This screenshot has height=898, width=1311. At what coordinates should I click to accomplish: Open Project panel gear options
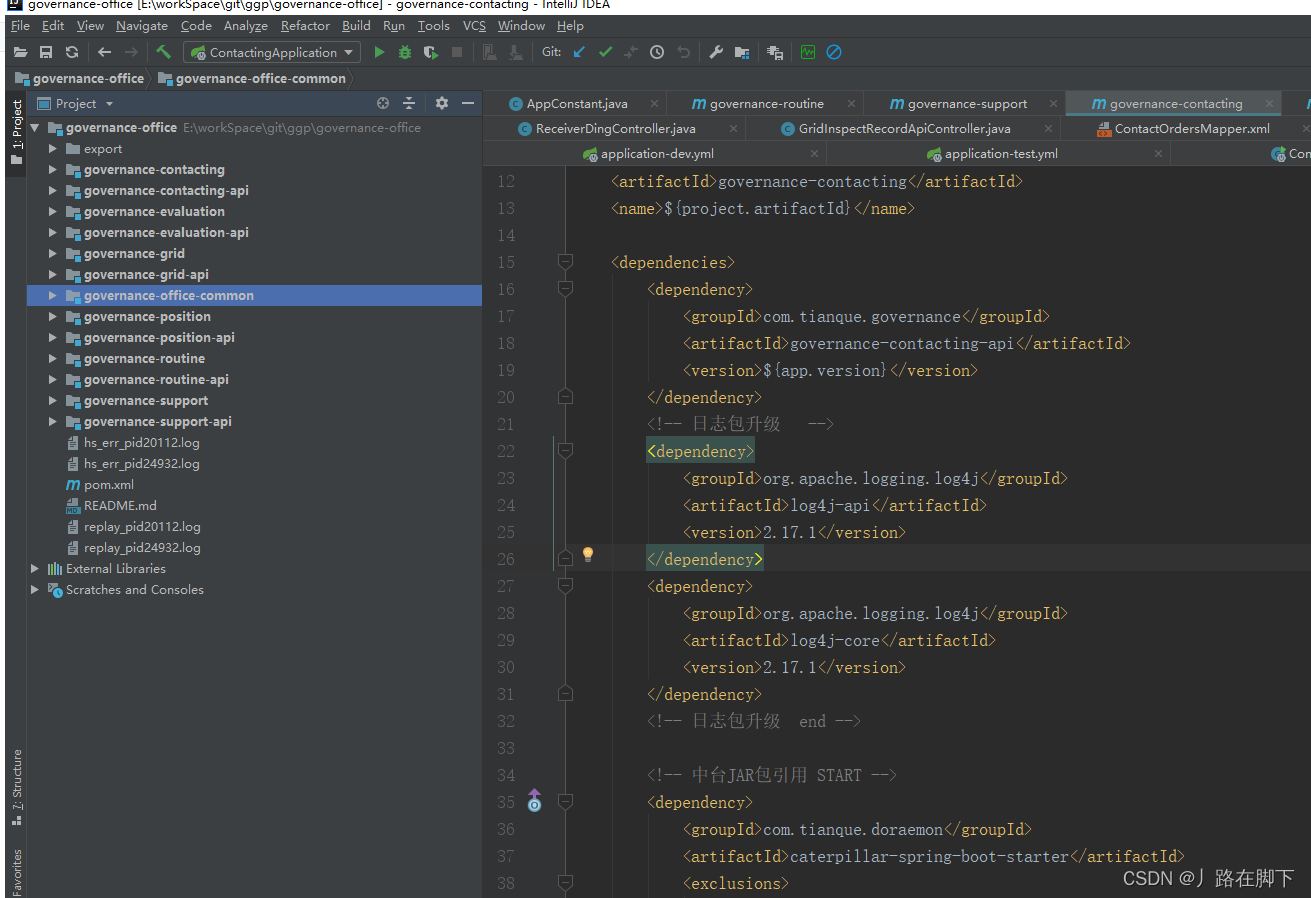(x=442, y=103)
